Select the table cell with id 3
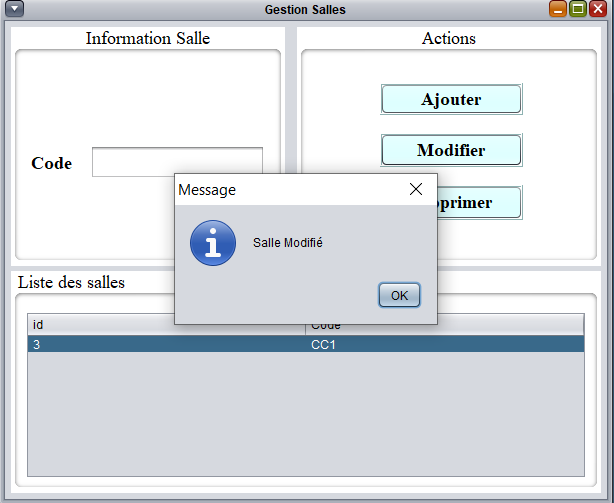Image resolution: width=614 pixels, height=503 pixels. click(166, 344)
